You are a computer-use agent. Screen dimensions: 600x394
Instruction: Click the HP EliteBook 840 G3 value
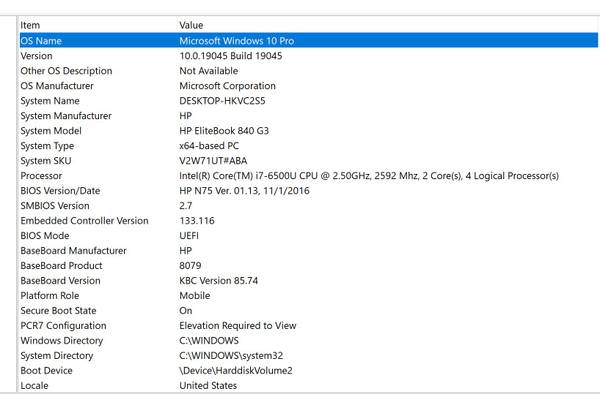[x=224, y=131]
